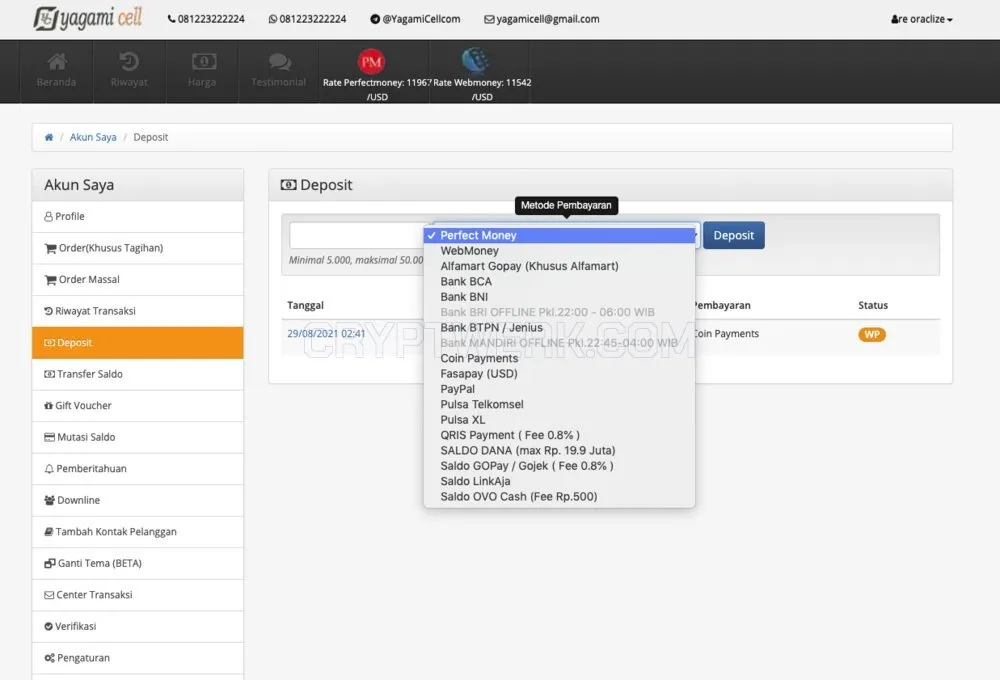Select Coin Payments option
The height and width of the screenshot is (680, 1000).
coord(559,358)
